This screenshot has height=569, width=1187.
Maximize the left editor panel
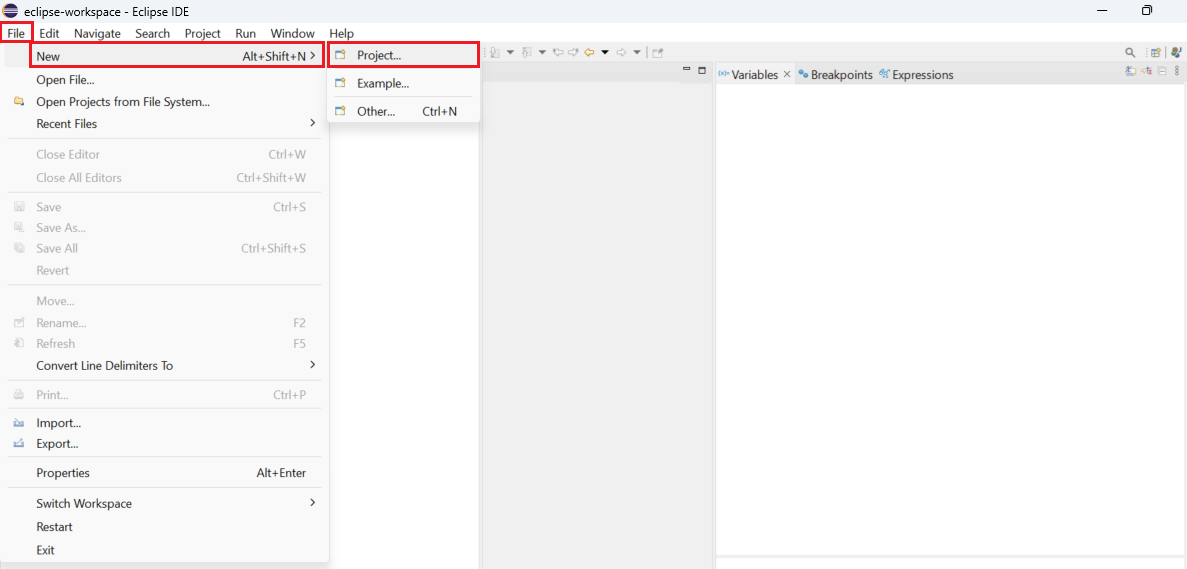pyautogui.click(x=702, y=70)
